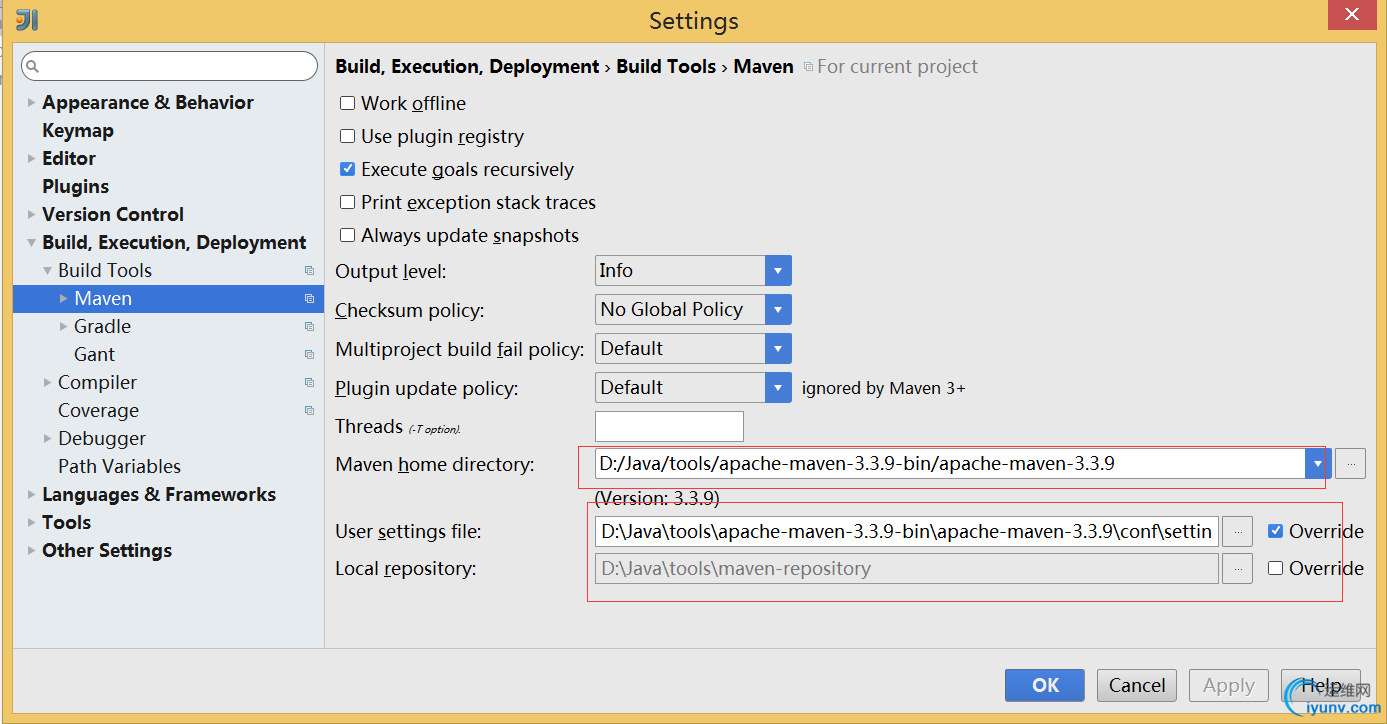This screenshot has width=1387, height=724.
Task: Browse for Maven home directory
Action: click(1349, 464)
